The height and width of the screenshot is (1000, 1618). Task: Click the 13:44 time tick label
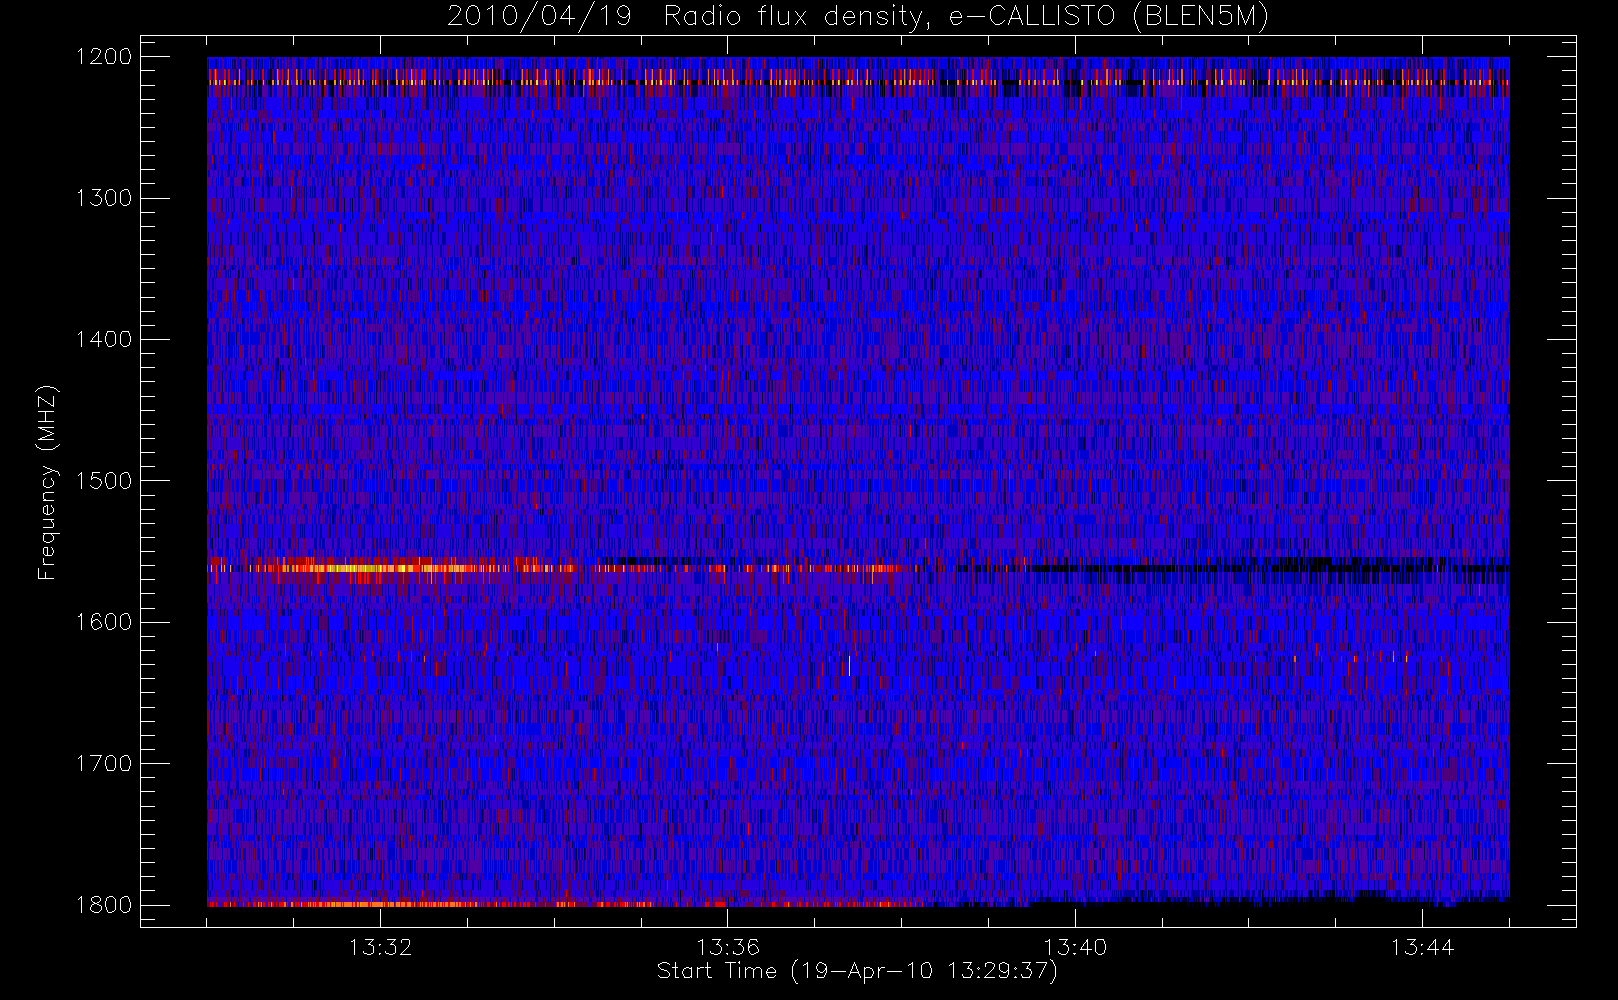[1422, 947]
